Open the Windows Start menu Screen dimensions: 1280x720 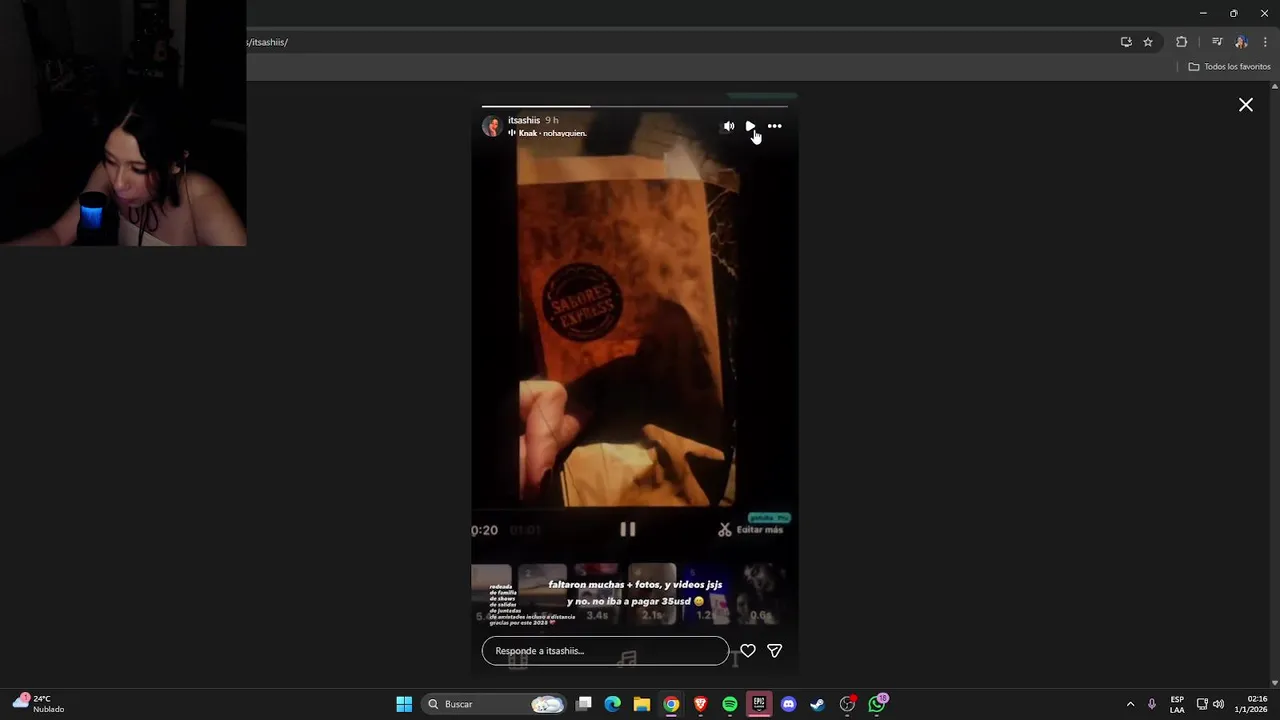pos(404,704)
